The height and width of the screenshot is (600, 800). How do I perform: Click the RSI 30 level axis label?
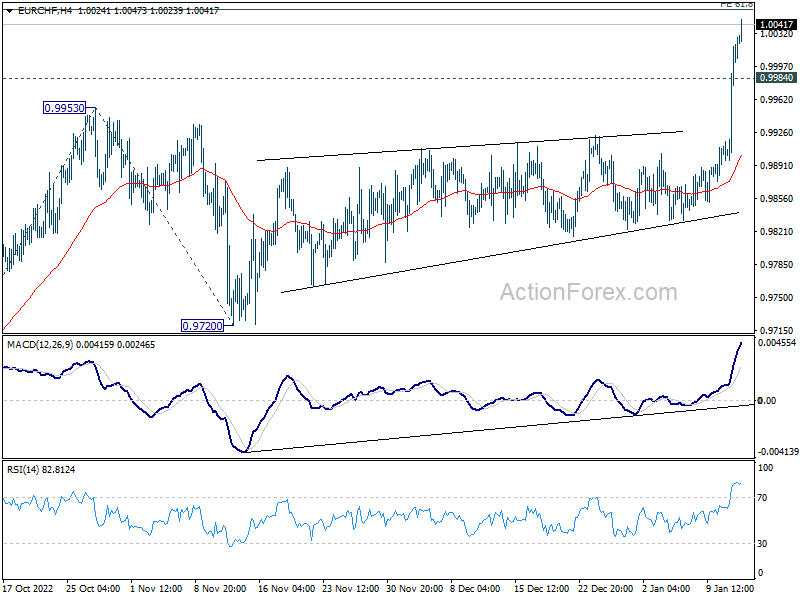tap(762, 544)
